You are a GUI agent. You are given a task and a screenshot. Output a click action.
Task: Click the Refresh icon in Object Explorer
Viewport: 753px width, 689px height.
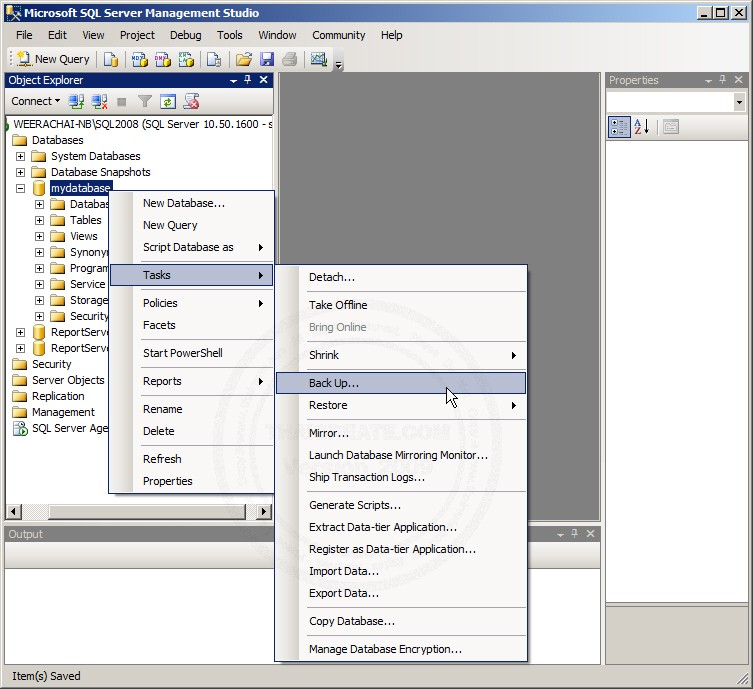[168, 101]
